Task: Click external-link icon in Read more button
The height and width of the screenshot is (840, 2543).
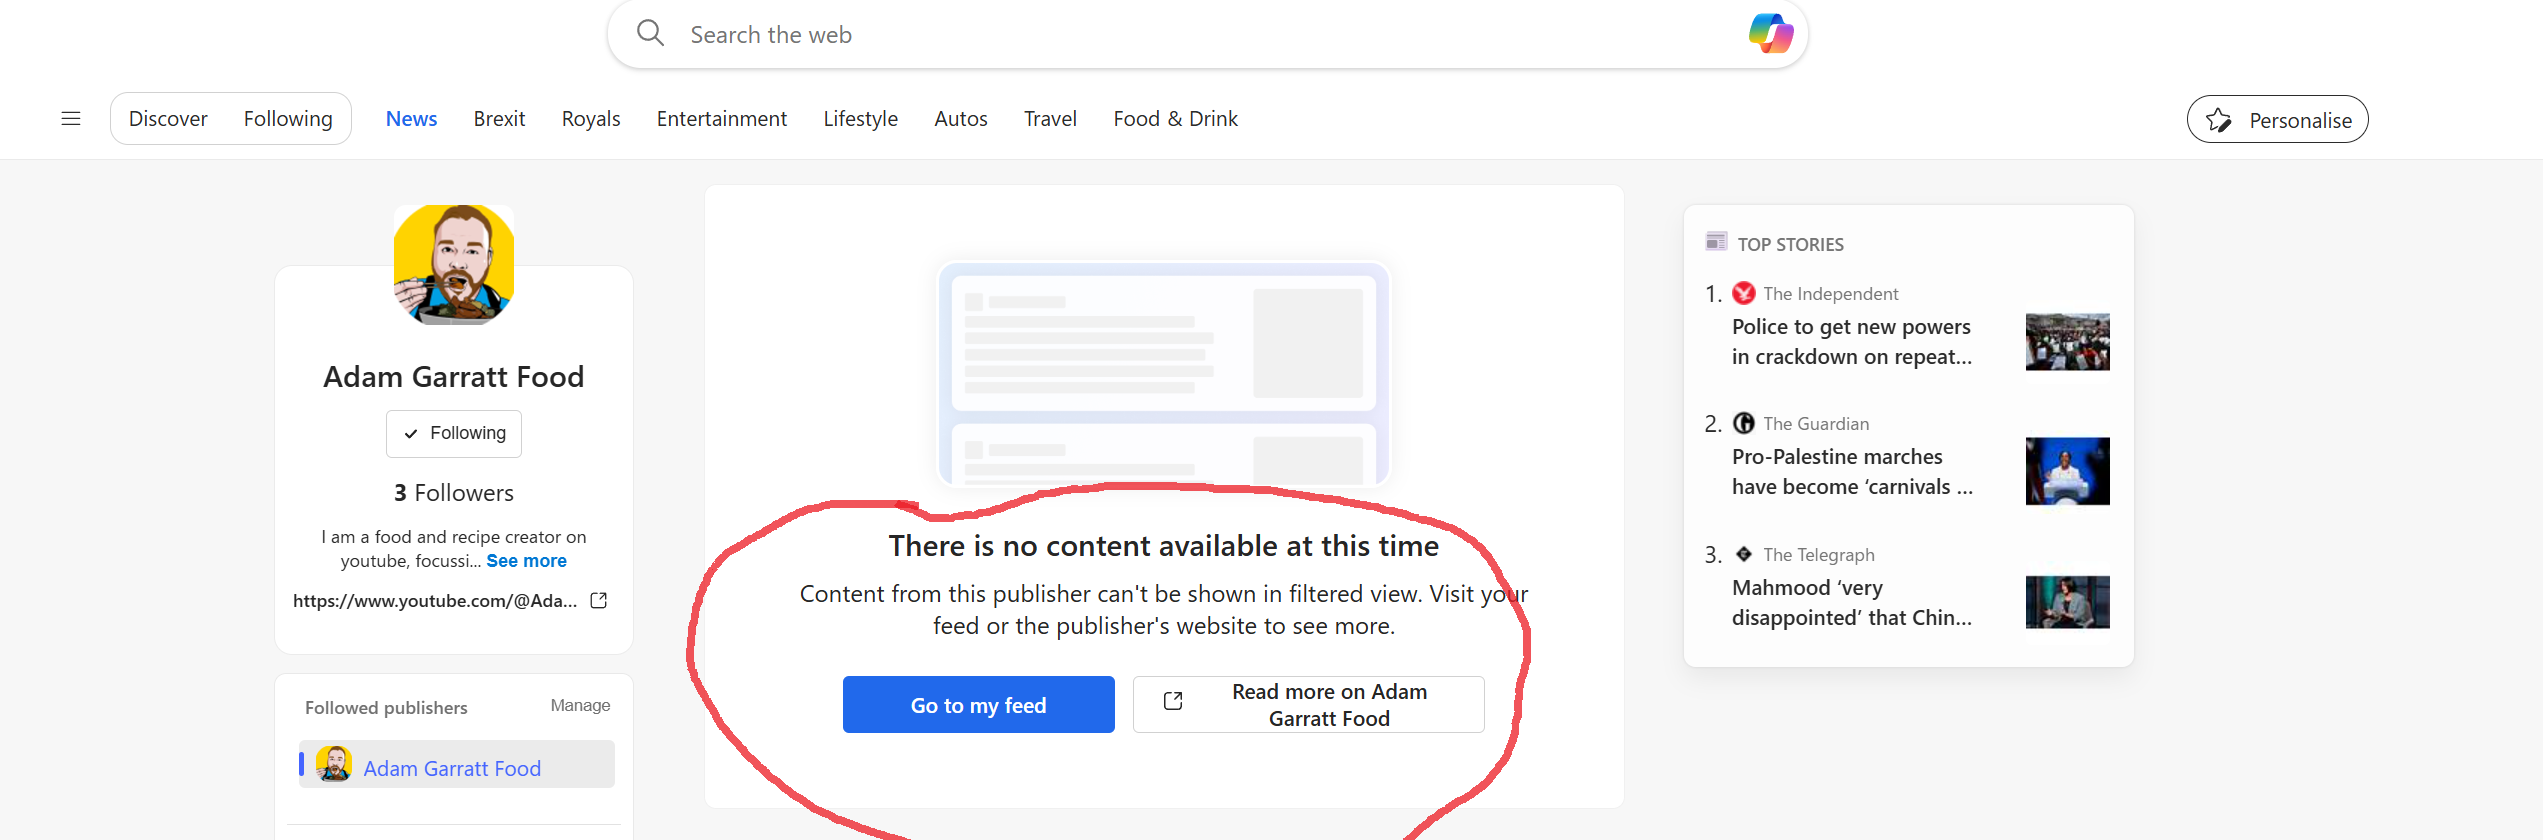Action: 1173,702
